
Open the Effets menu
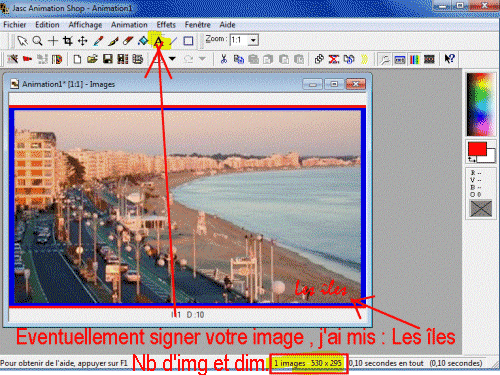point(166,25)
